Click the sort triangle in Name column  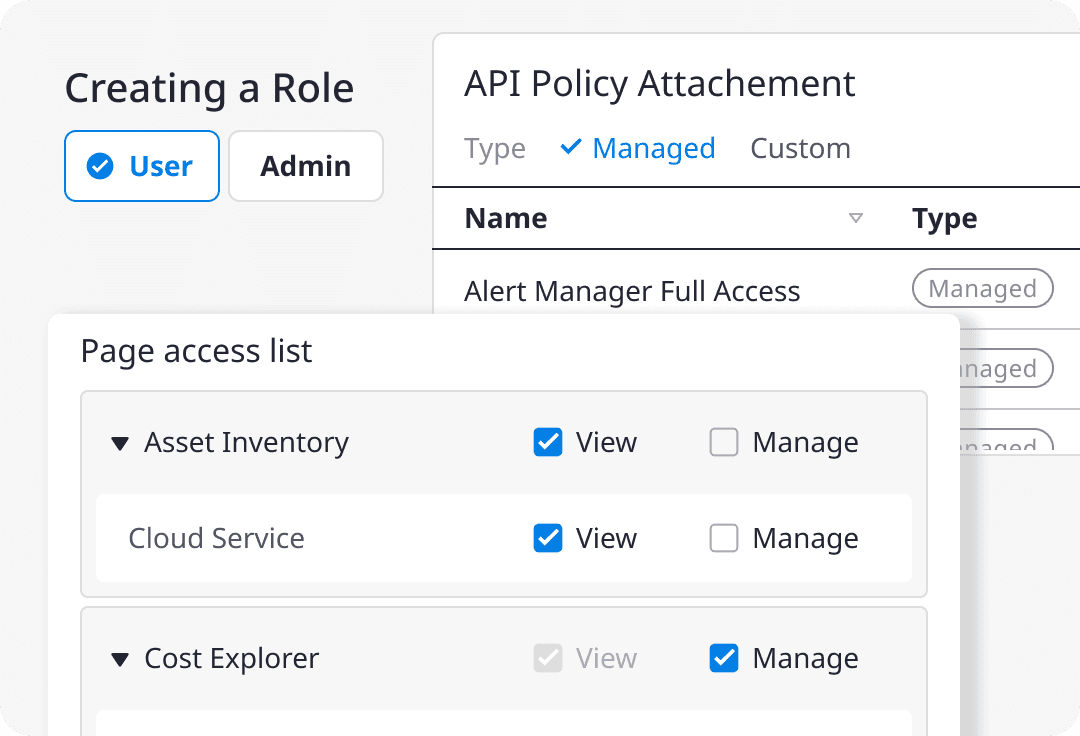click(855, 218)
